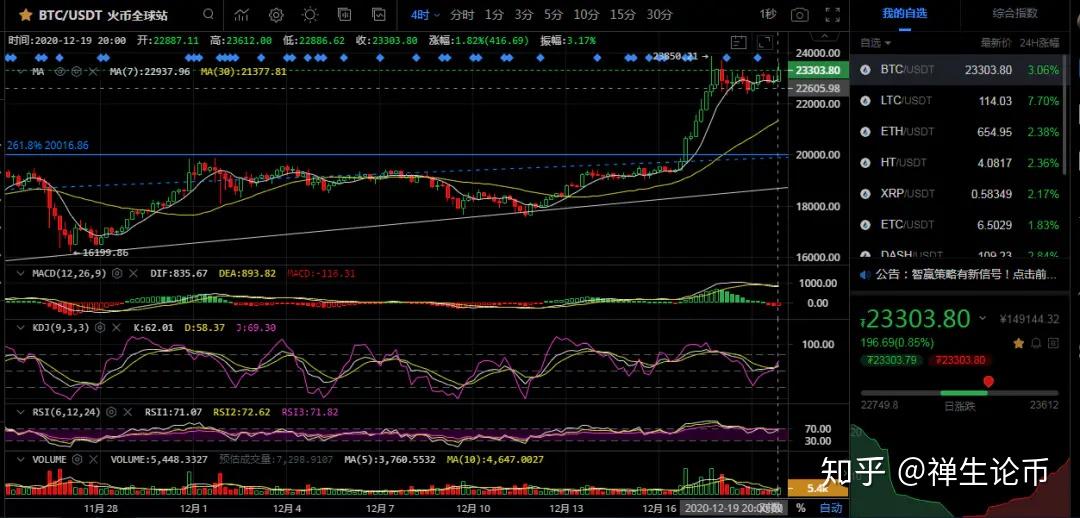Image resolution: width=1080 pixels, height=518 pixels.
Task: Open the 公告 announcement link
Action: (x=966, y=274)
